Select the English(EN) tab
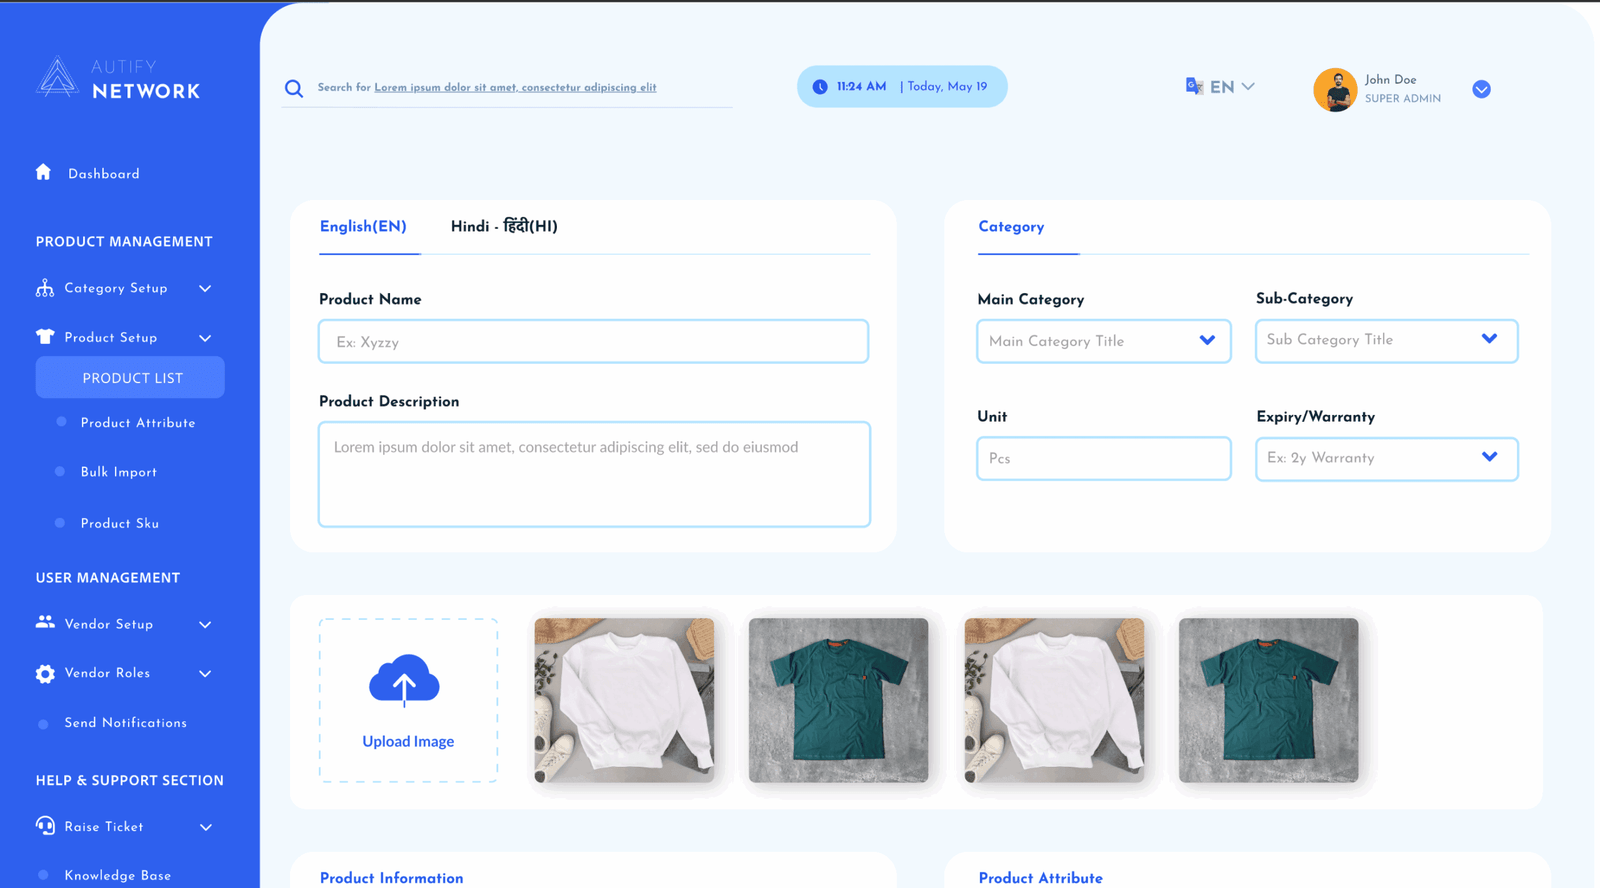This screenshot has width=1600, height=888. [363, 227]
